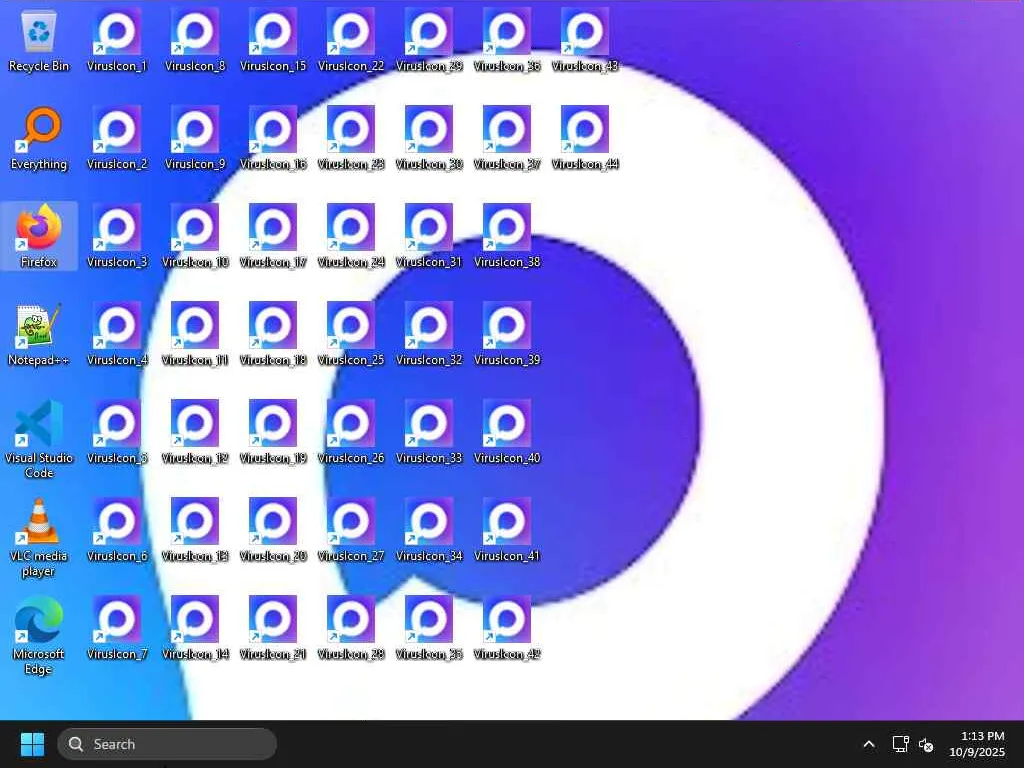Click the VirusIcon_21 shortcut

point(273,628)
